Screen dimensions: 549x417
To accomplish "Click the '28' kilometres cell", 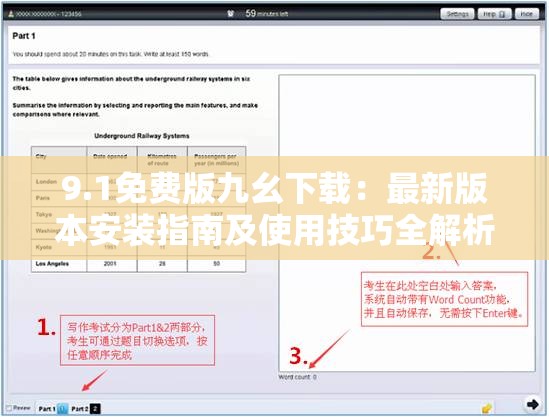I will tap(162, 264).
